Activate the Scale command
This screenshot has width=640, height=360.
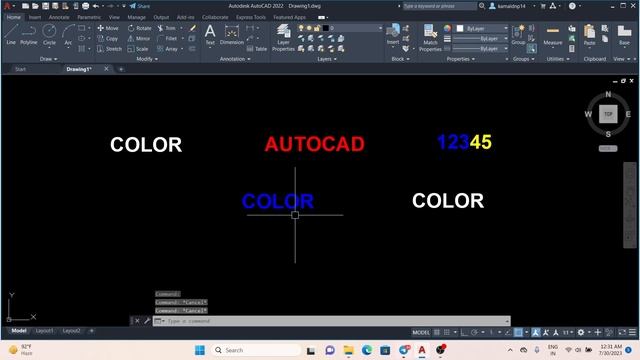click(x=138, y=49)
